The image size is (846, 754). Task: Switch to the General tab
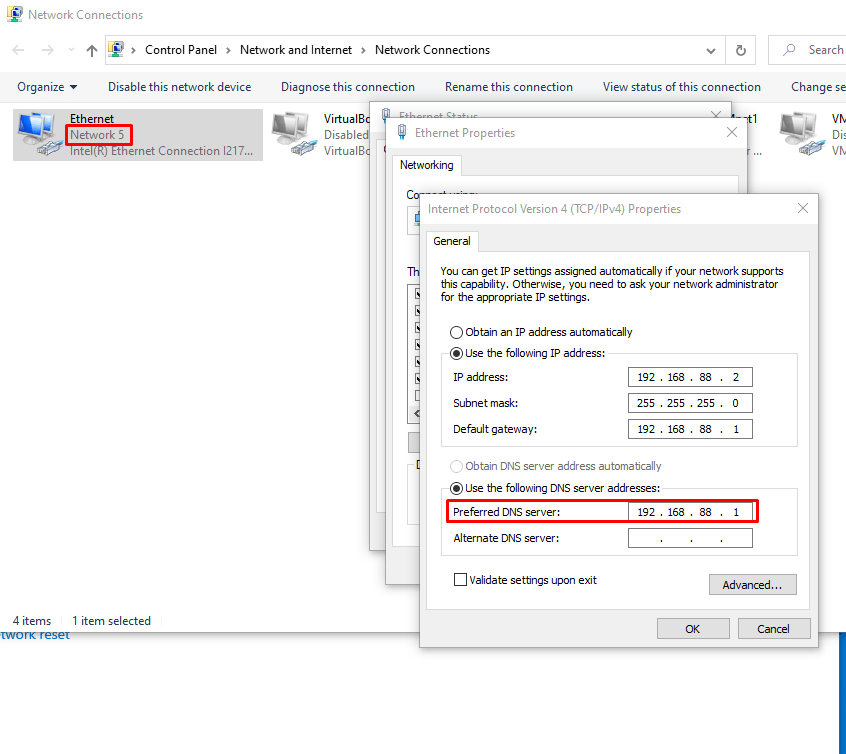pos(452,241)
